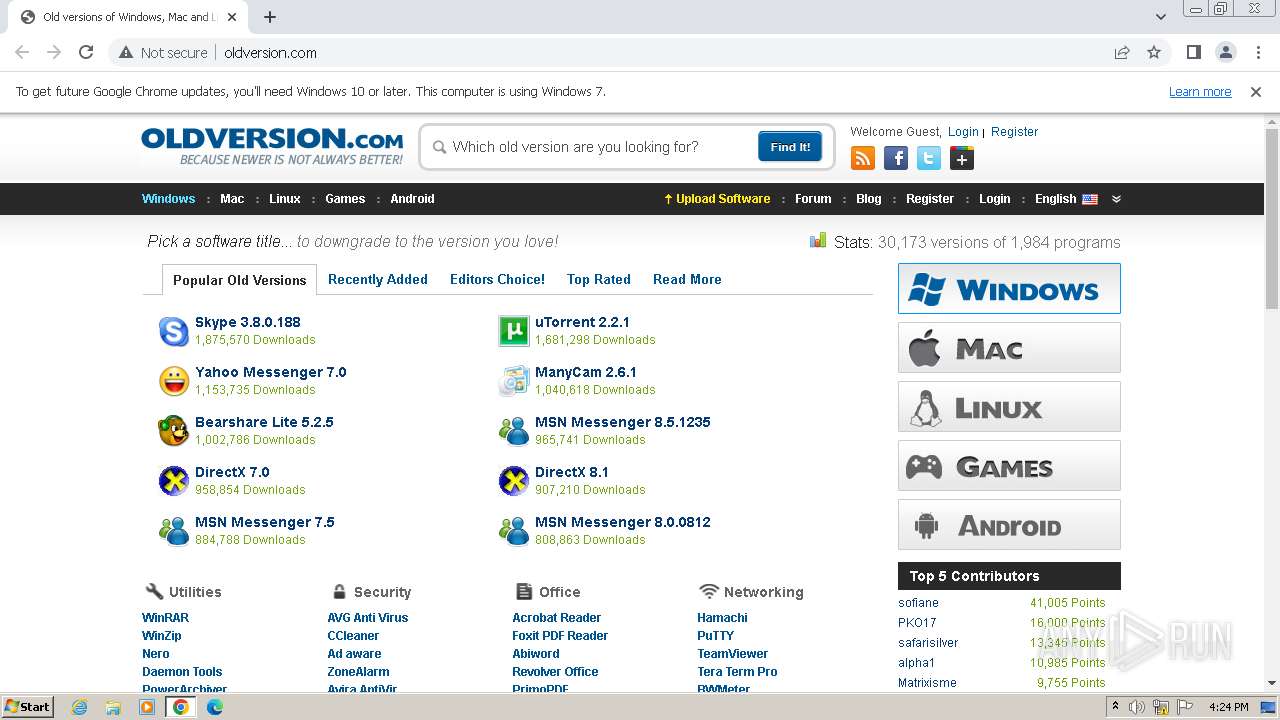Open Microsoft Edge from the taskbar

pyautogui.click(x=215, y=707)
